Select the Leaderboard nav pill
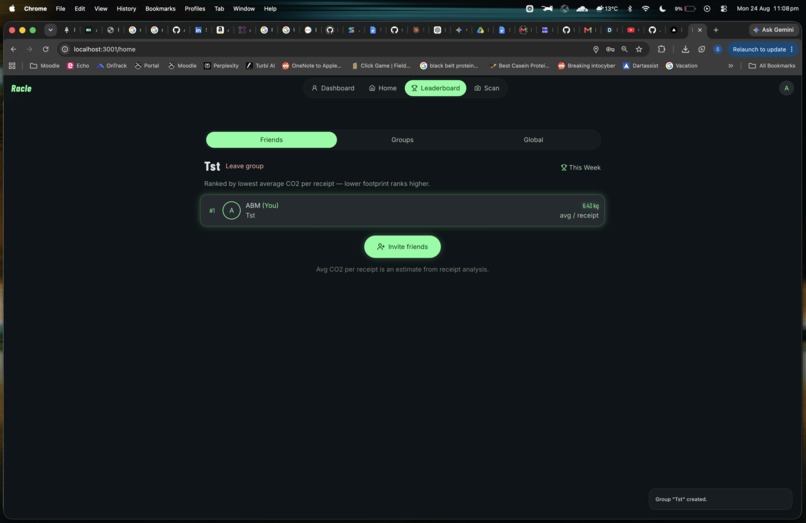 pyautogui.click(x=435, y=88)
